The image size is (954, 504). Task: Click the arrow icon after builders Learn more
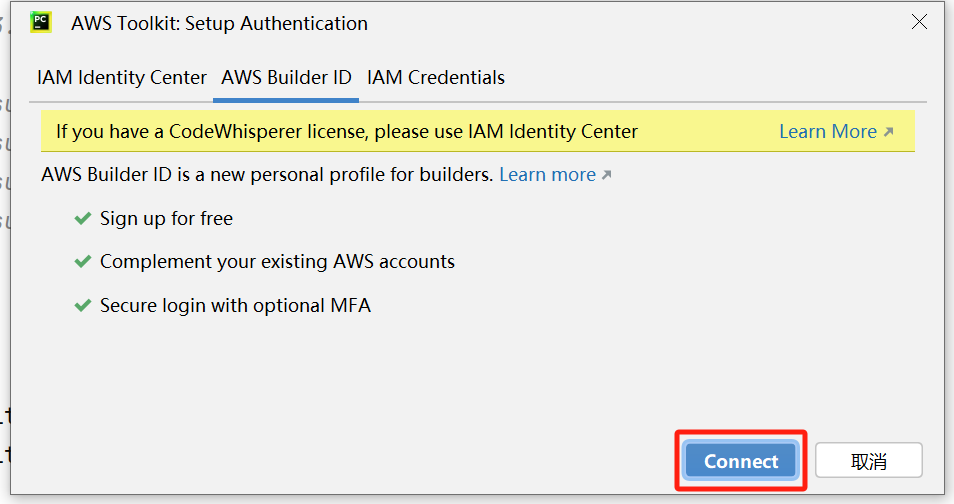click(606, 175)
